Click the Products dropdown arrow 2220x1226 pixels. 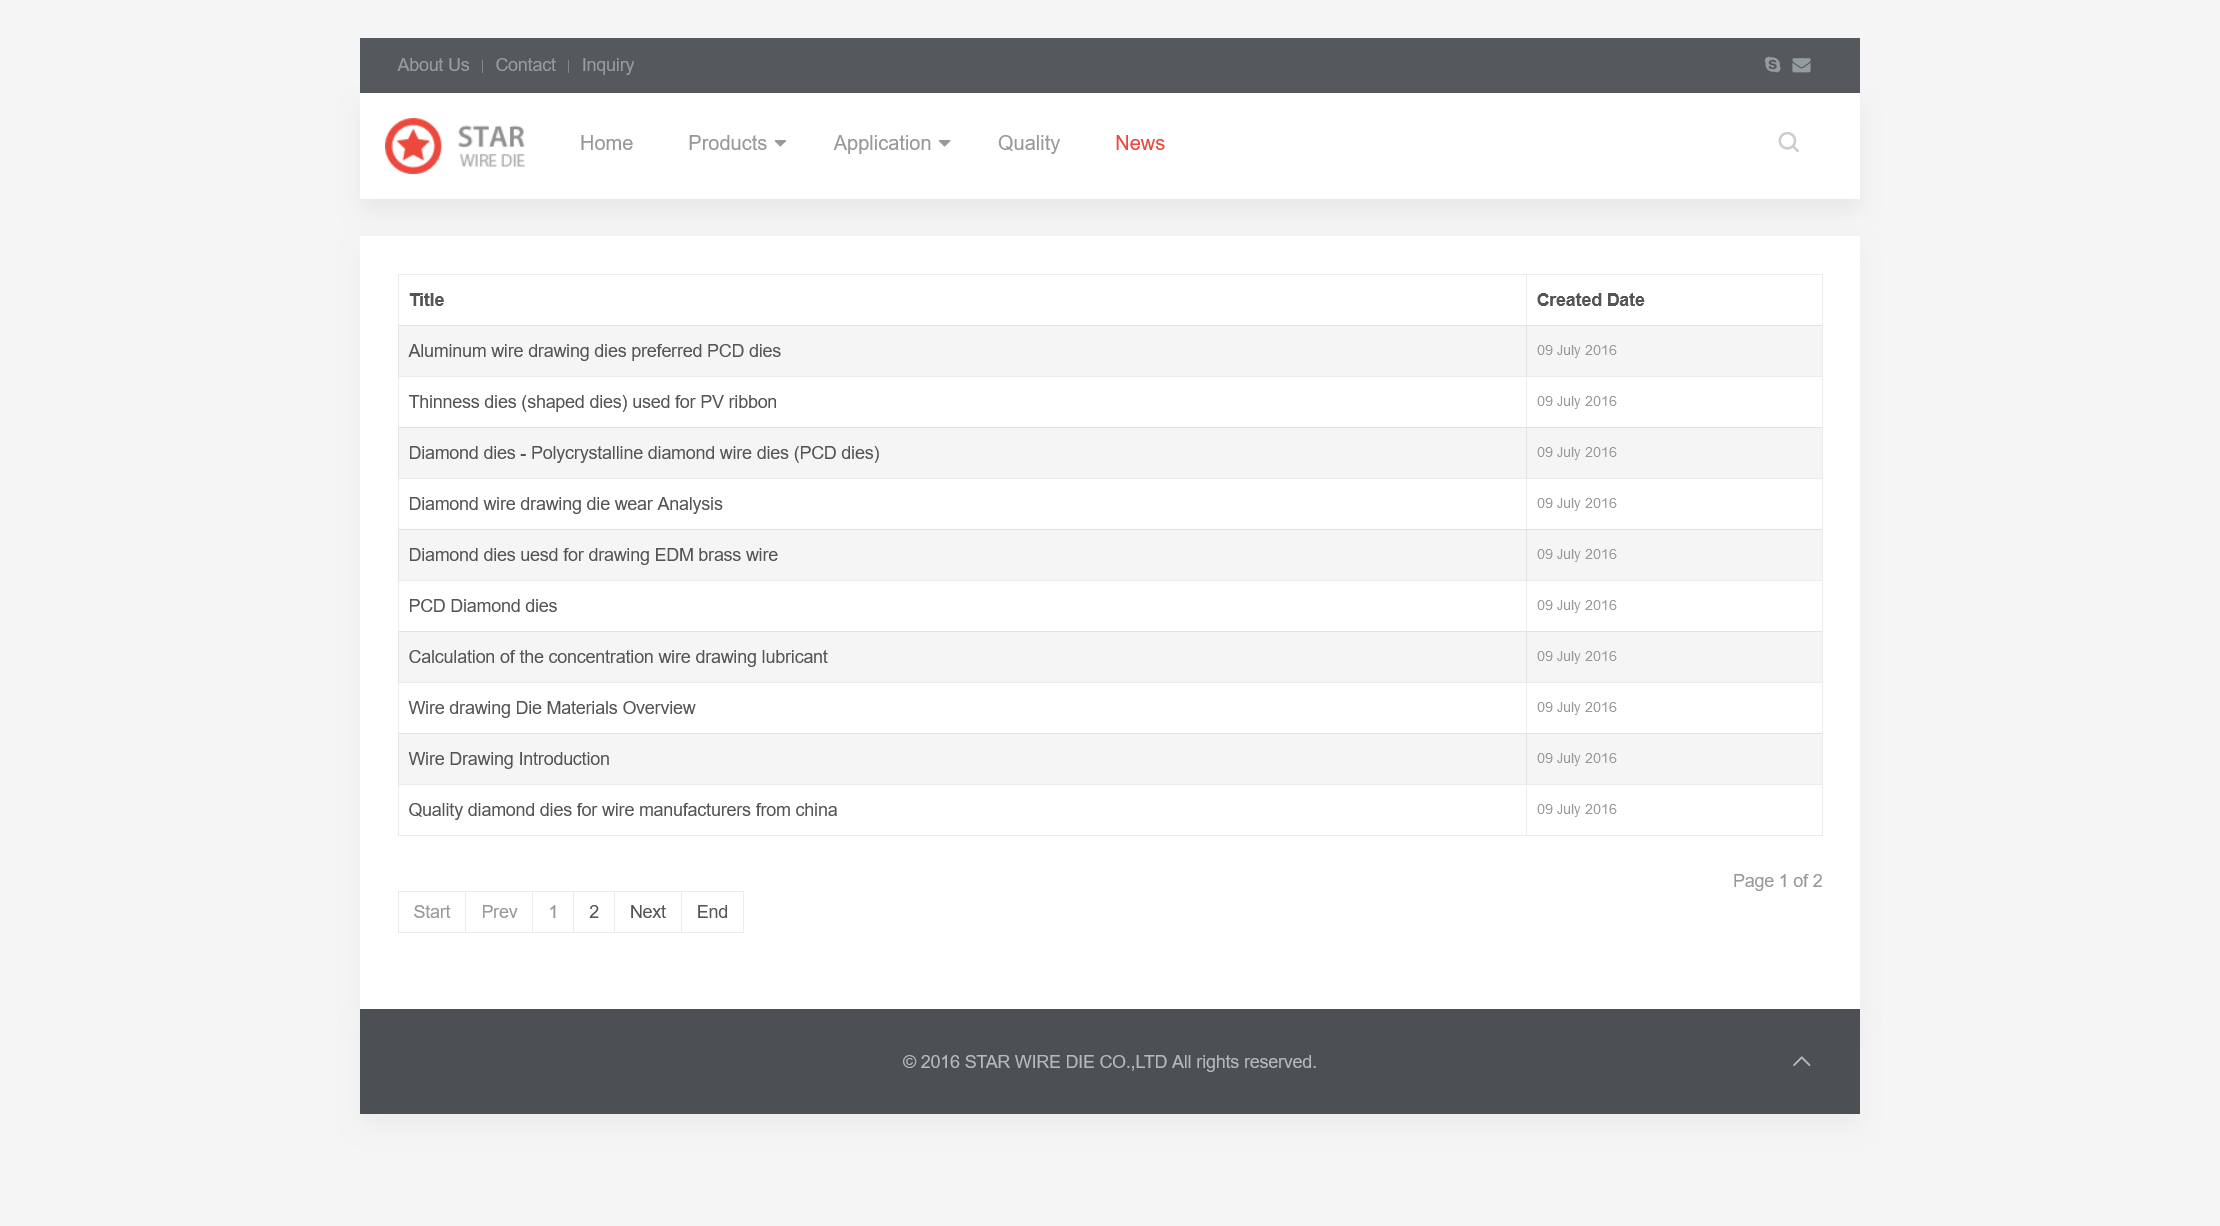(x=779, y=143)
